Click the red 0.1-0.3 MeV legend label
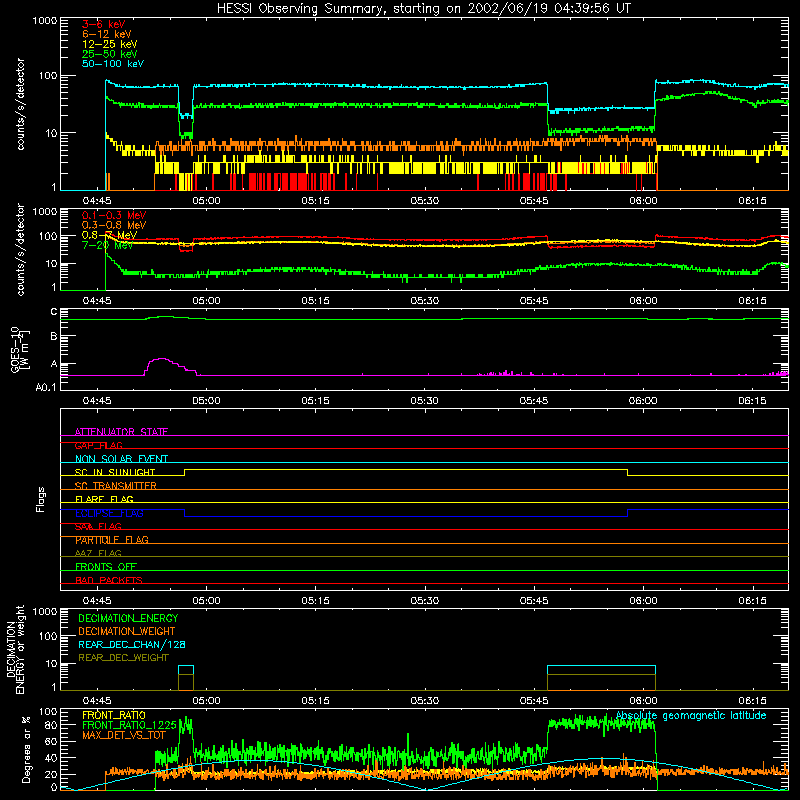This screenshot has width=800, height=800. [x=114, y=215]
